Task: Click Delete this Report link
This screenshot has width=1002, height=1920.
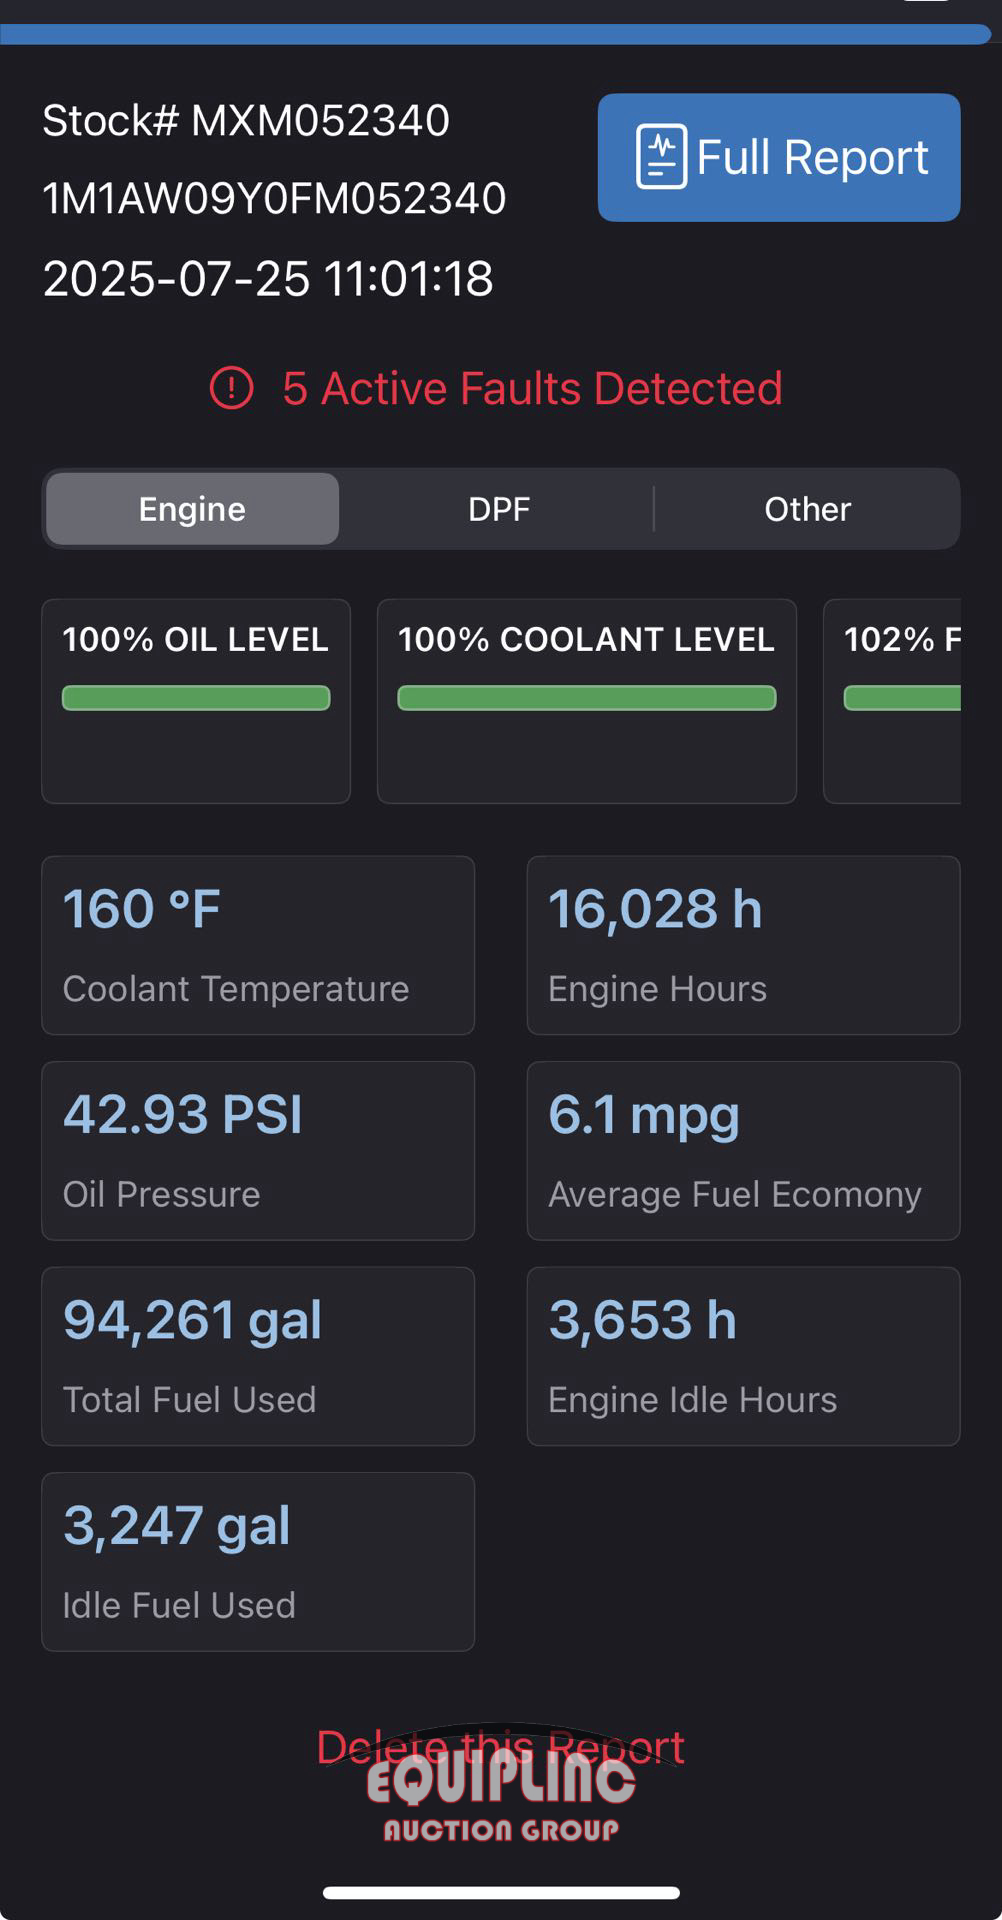Action: tap(500, 1748)
